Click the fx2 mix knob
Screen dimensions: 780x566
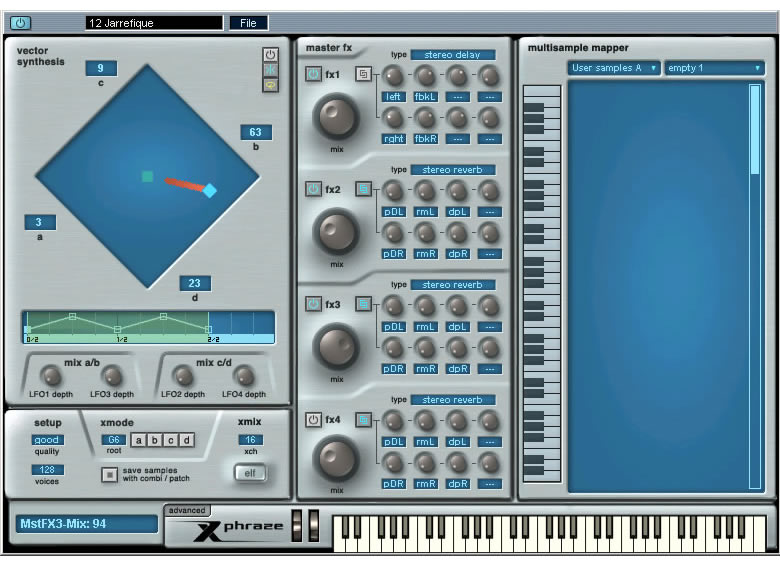coord(336,232)
